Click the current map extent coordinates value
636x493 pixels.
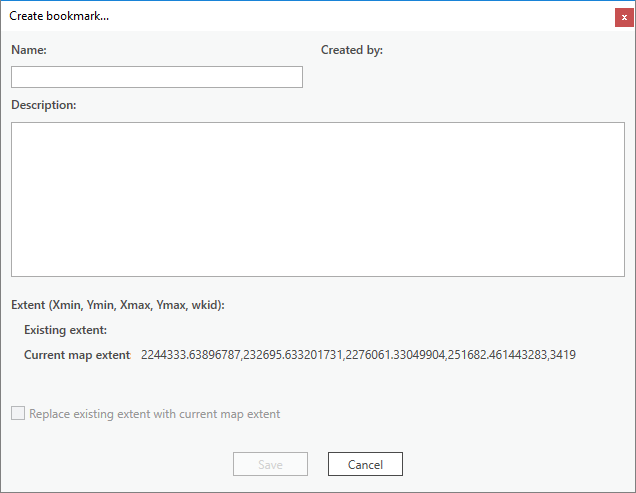[x=358, y=355]
